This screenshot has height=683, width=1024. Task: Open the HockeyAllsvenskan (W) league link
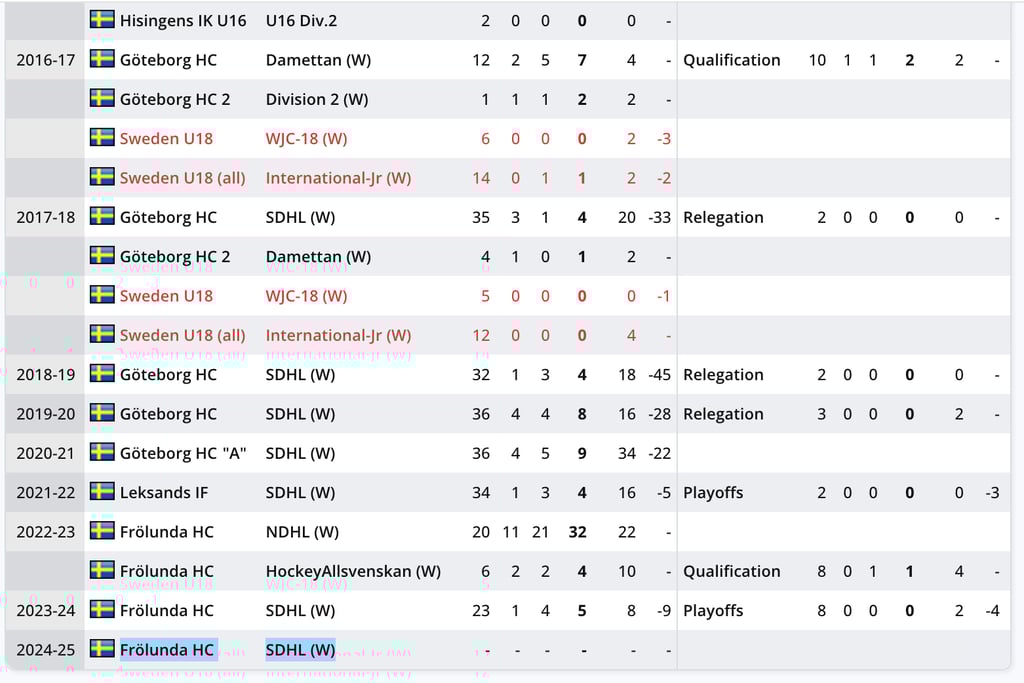tap(353, 571)
